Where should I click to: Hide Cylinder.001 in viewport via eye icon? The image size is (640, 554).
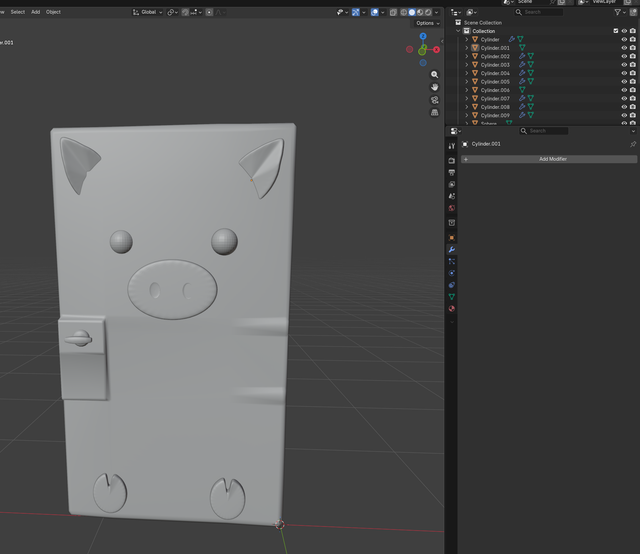pyautogui.click(x=624, y=48)
